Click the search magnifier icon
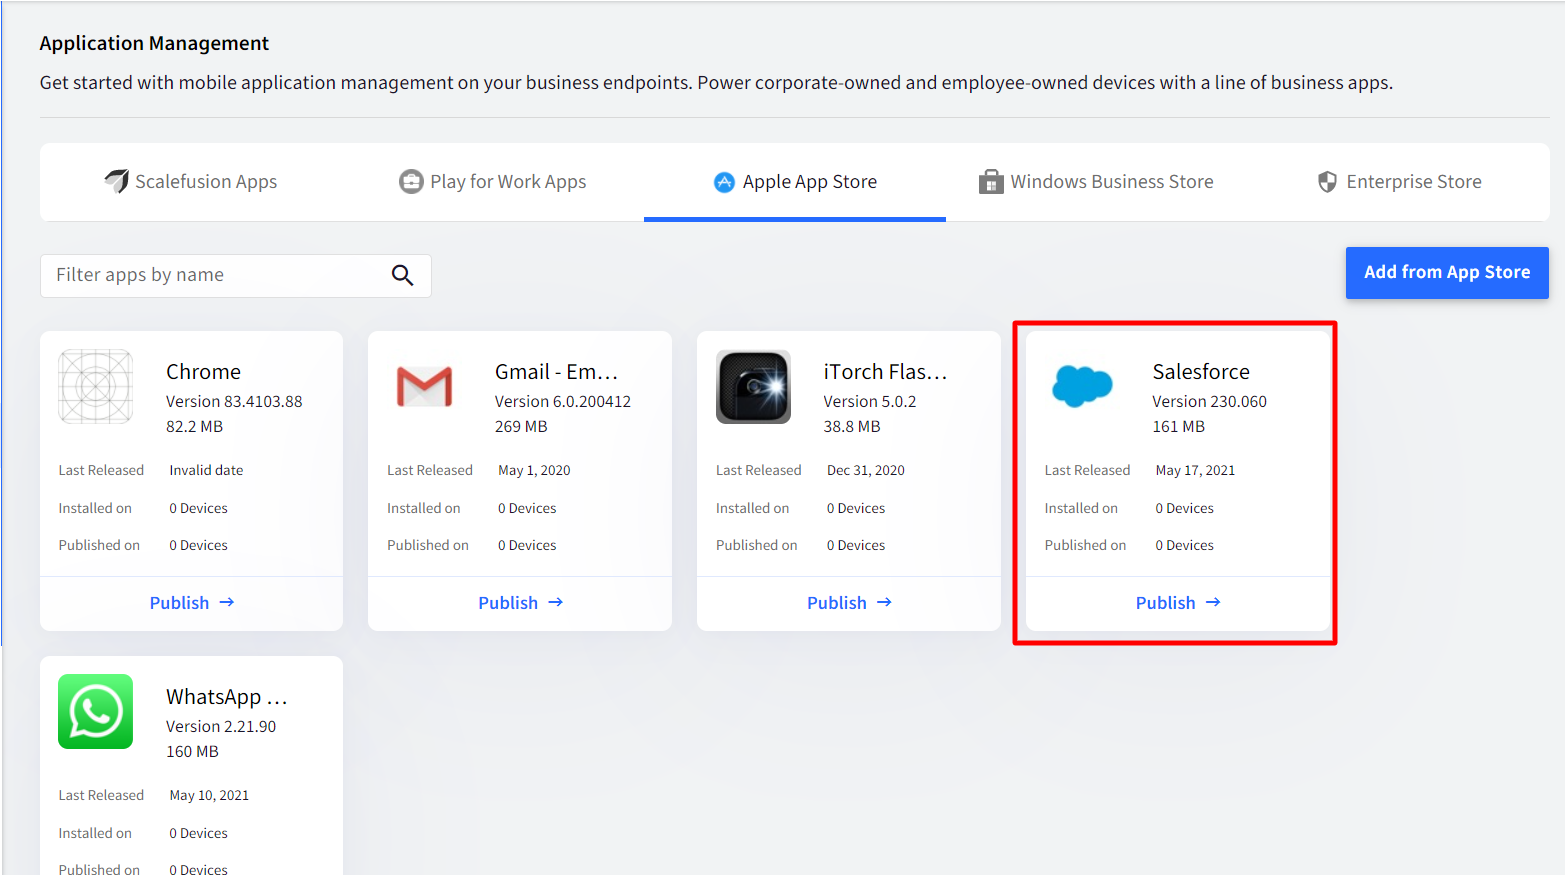Viewport: 1565px width, 875px height. click(x=402, y=275)
